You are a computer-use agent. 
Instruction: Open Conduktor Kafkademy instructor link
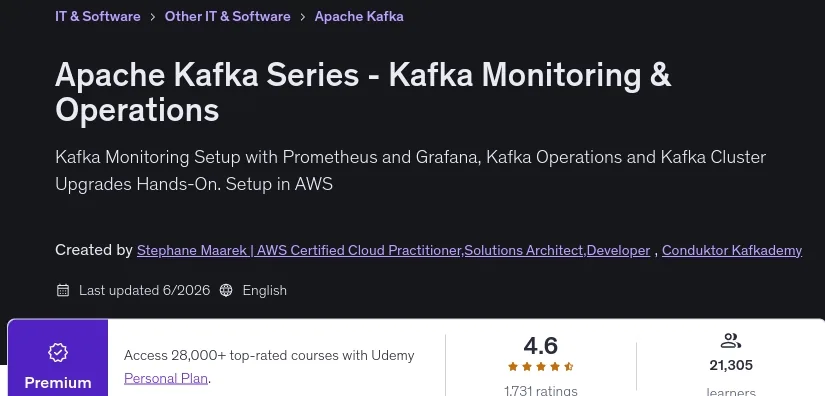[732, 250]
